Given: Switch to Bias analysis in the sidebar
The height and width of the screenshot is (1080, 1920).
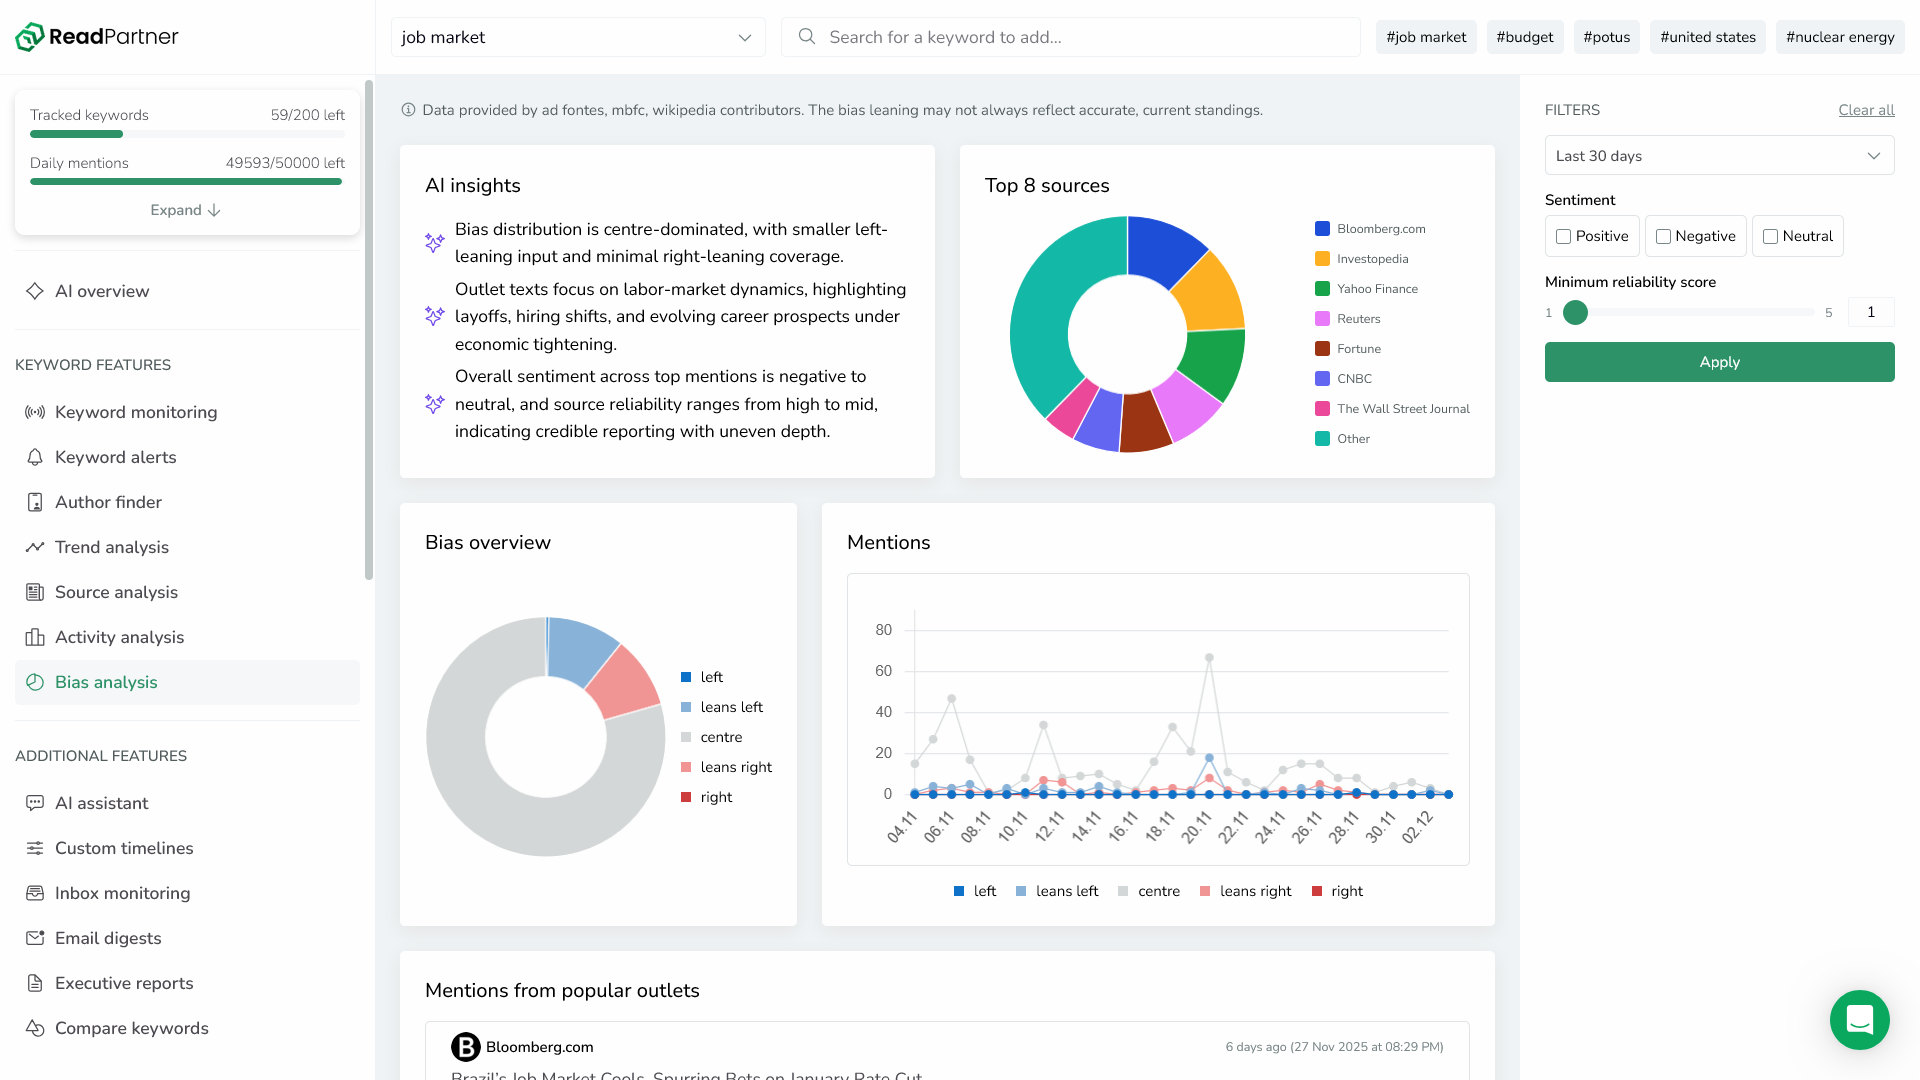Looking at the screenshot, I should point(106,682).
